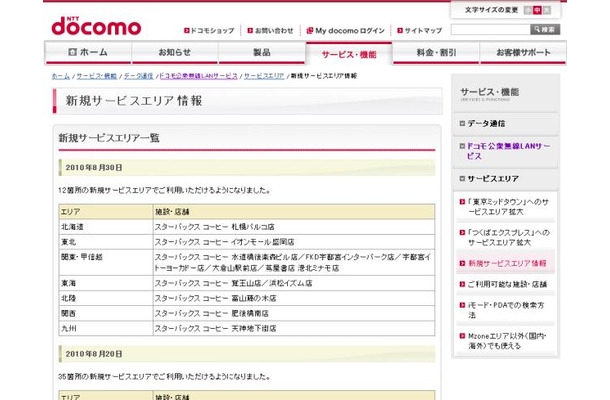Click the データ通信 breadcrumb link
This screenshot has width=610, height=400.
[139, 76]
